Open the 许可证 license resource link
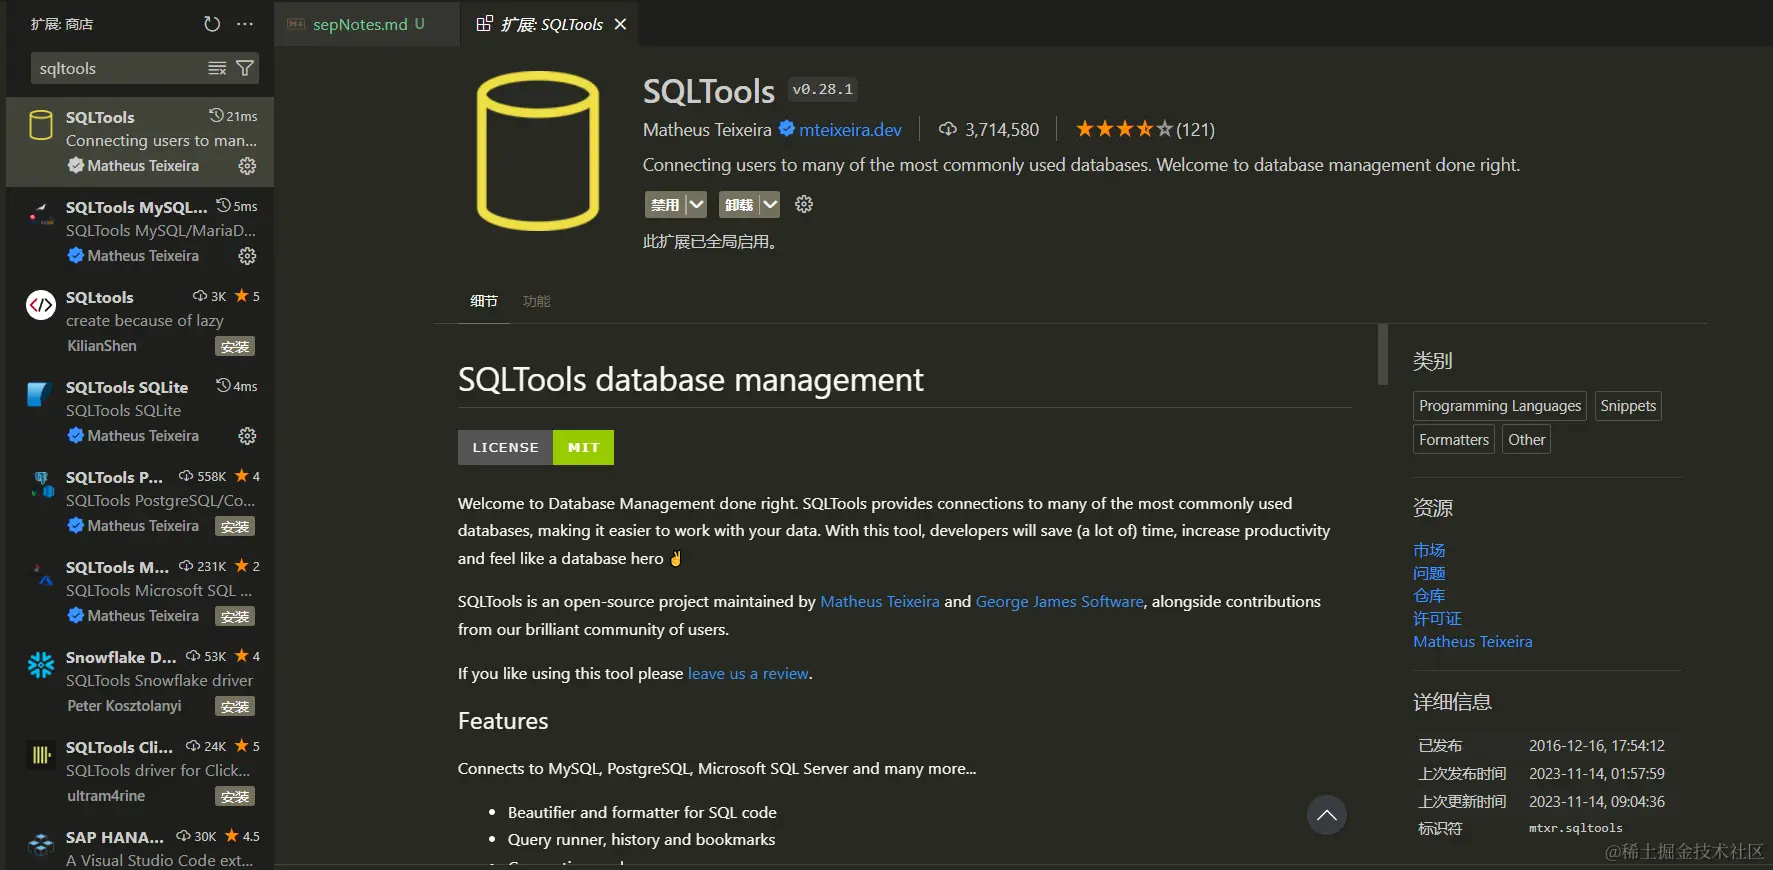Screen dimensions: 1773x870 pyautogui.click(x=1437, y=619)
